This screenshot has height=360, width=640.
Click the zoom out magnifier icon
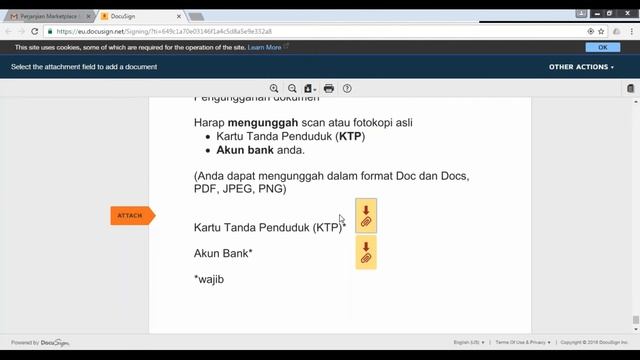pos(292,89)
